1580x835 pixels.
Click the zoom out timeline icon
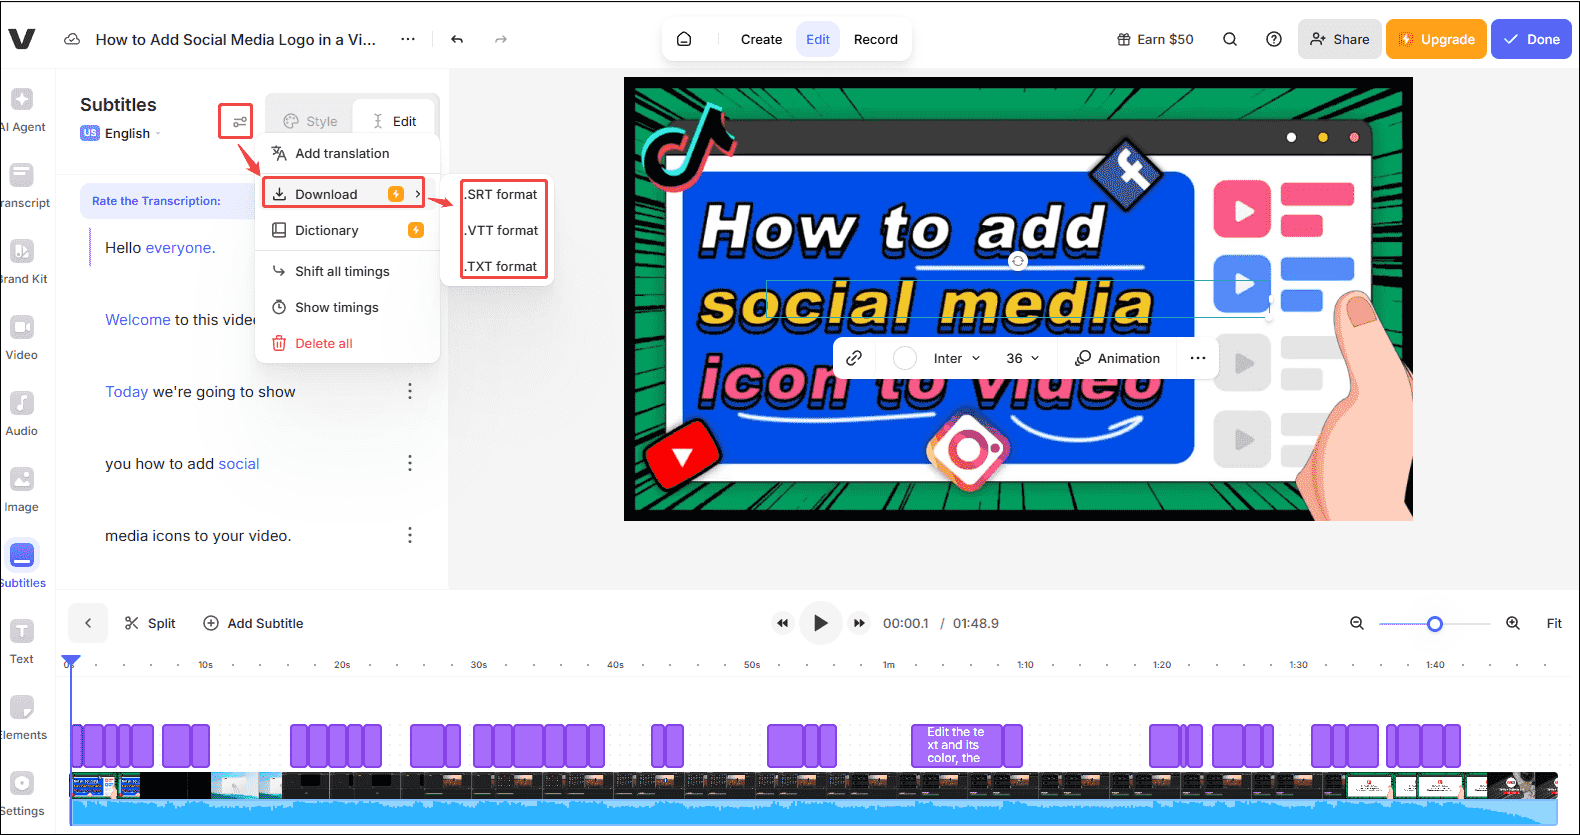click(x=1357, y=623)
